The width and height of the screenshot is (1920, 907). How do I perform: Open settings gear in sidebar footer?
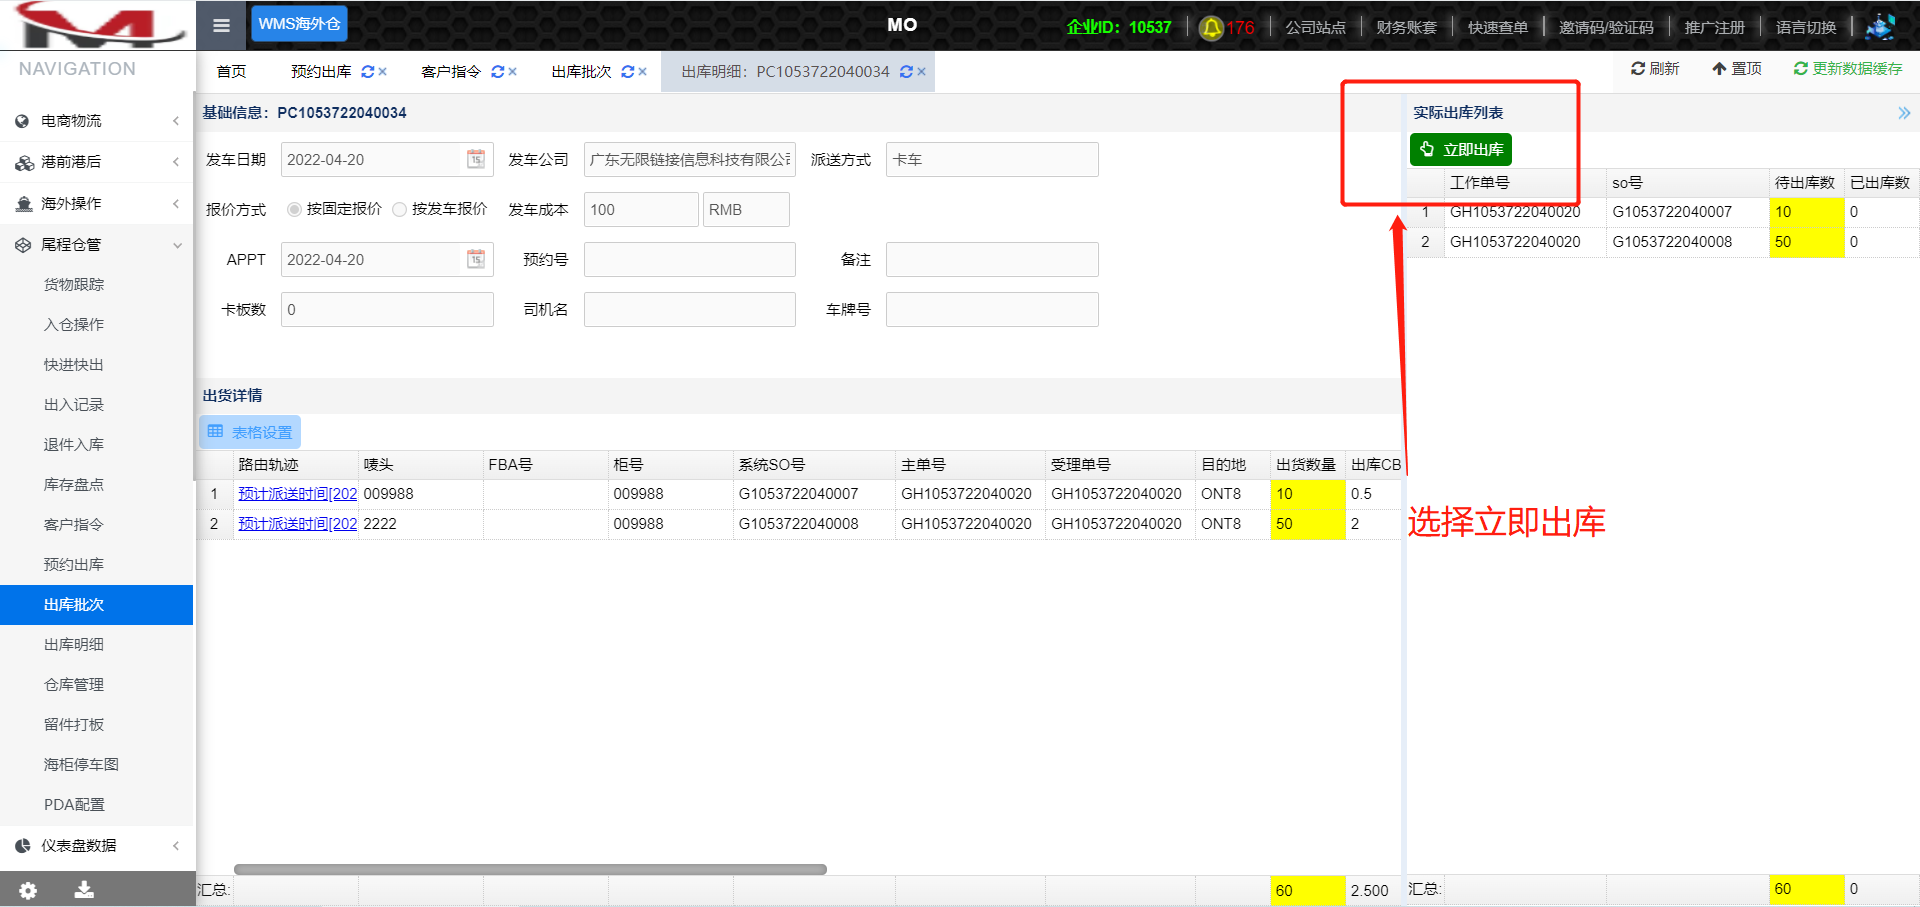[28, 890]
